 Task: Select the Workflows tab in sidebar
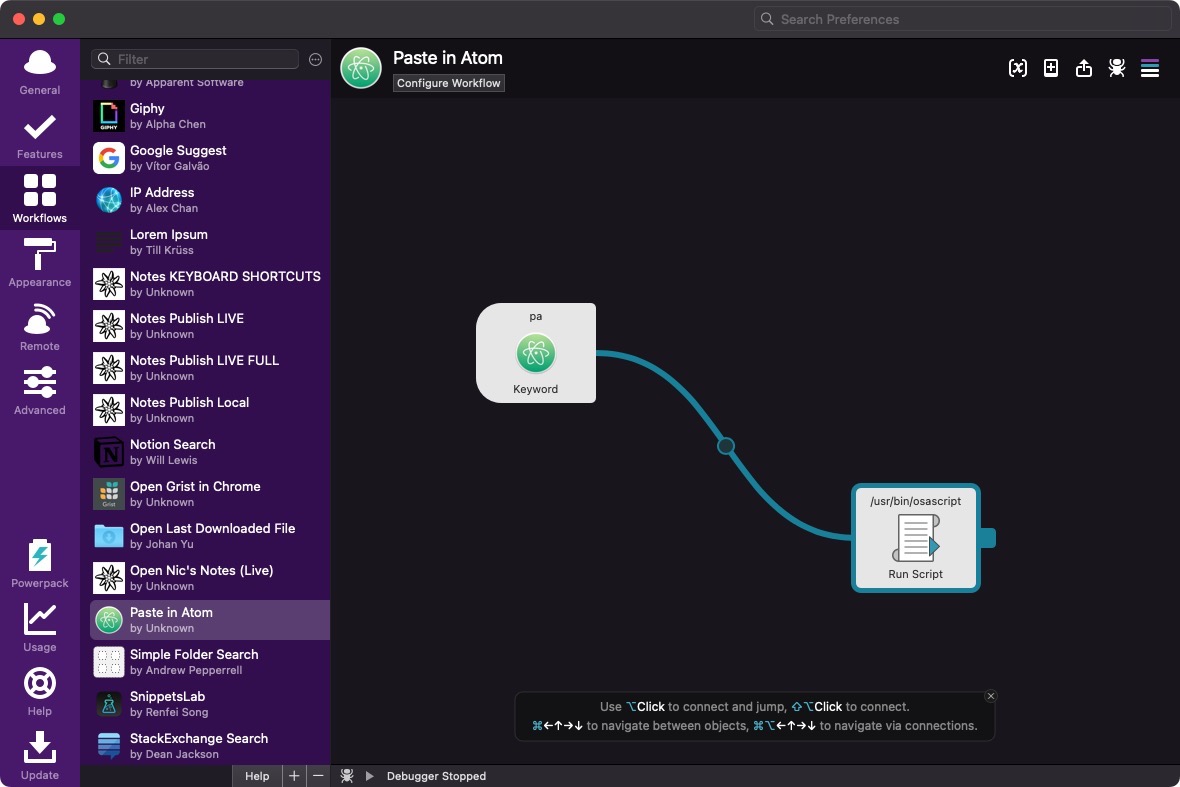click(40, 199)
